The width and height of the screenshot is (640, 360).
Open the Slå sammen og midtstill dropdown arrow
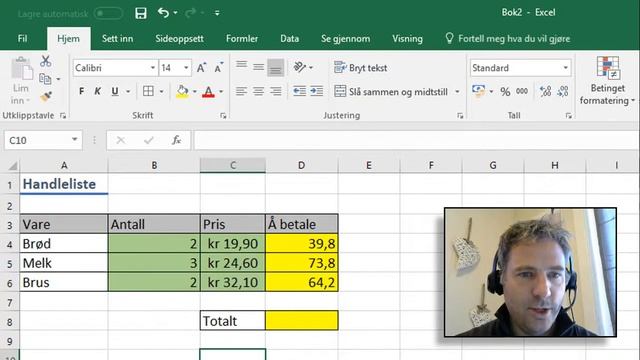tap(457, 92)
